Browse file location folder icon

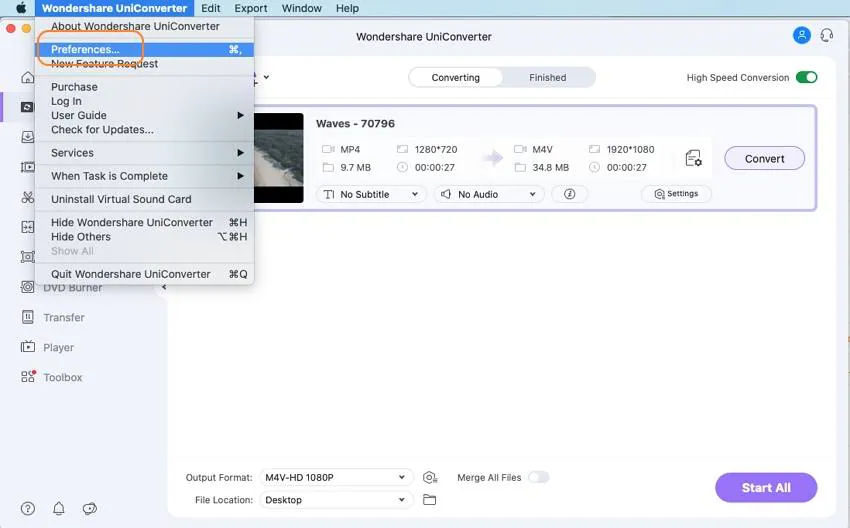(x=429, y=500)
